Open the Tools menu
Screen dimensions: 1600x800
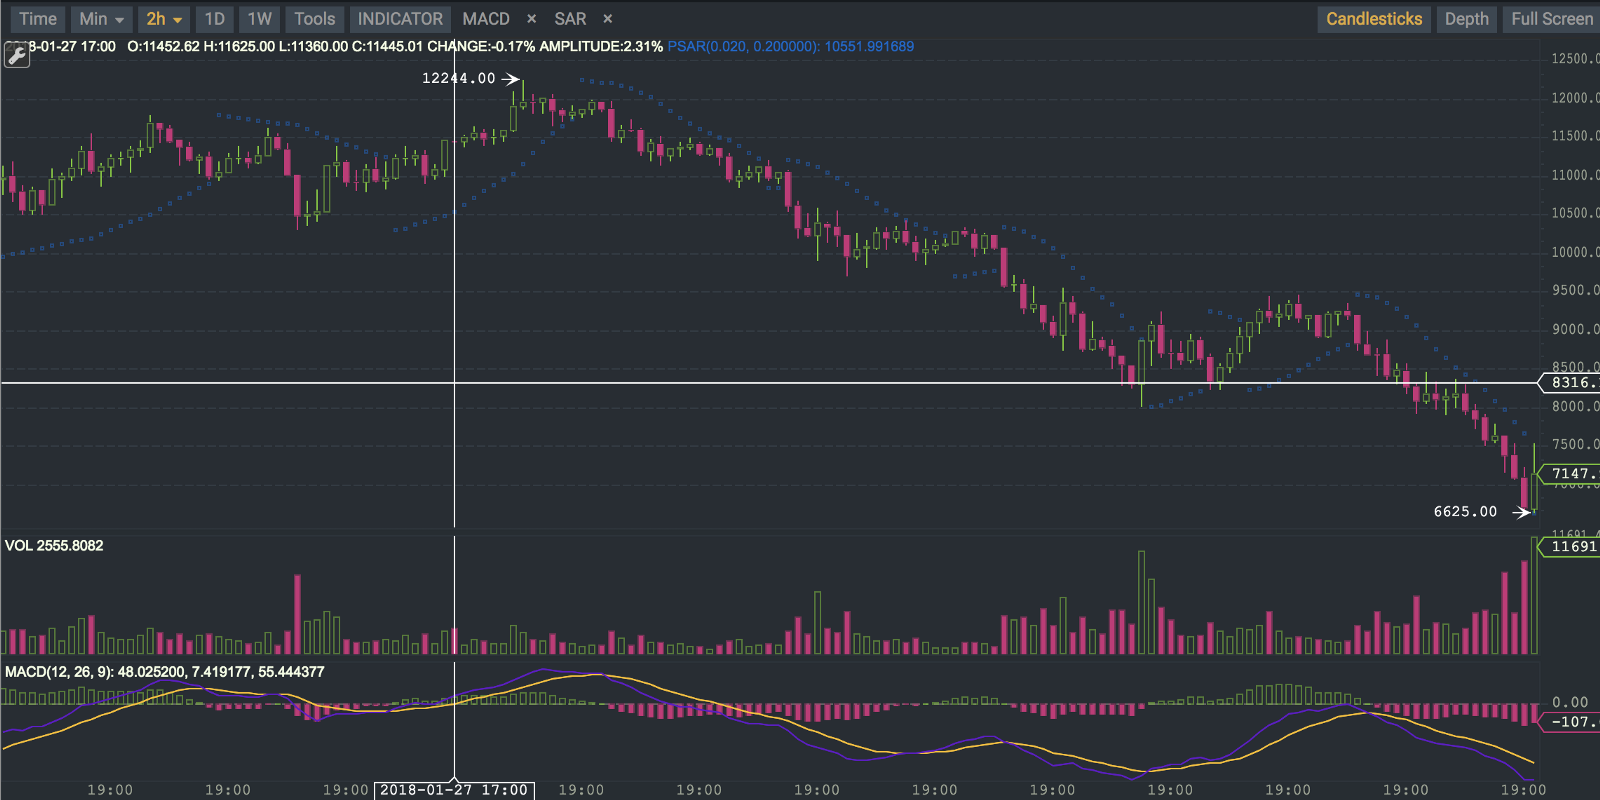pos(314,19)
